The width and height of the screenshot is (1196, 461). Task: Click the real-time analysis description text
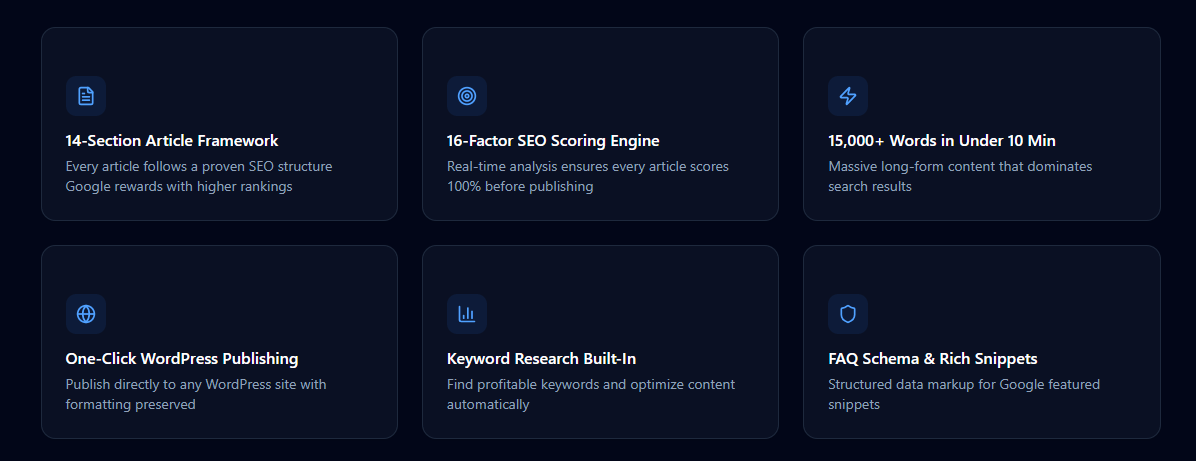pos(588,176)
